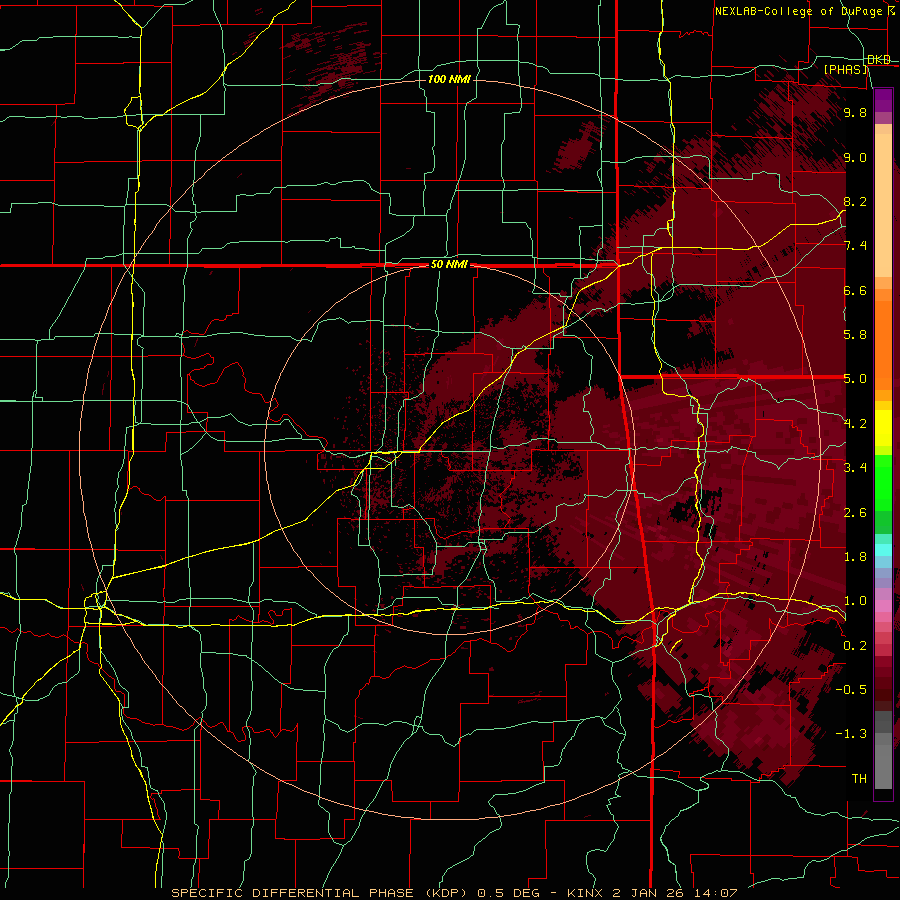Click the -0.5 value on the color scale
This screenshot has width=900, height=900.
851,690
